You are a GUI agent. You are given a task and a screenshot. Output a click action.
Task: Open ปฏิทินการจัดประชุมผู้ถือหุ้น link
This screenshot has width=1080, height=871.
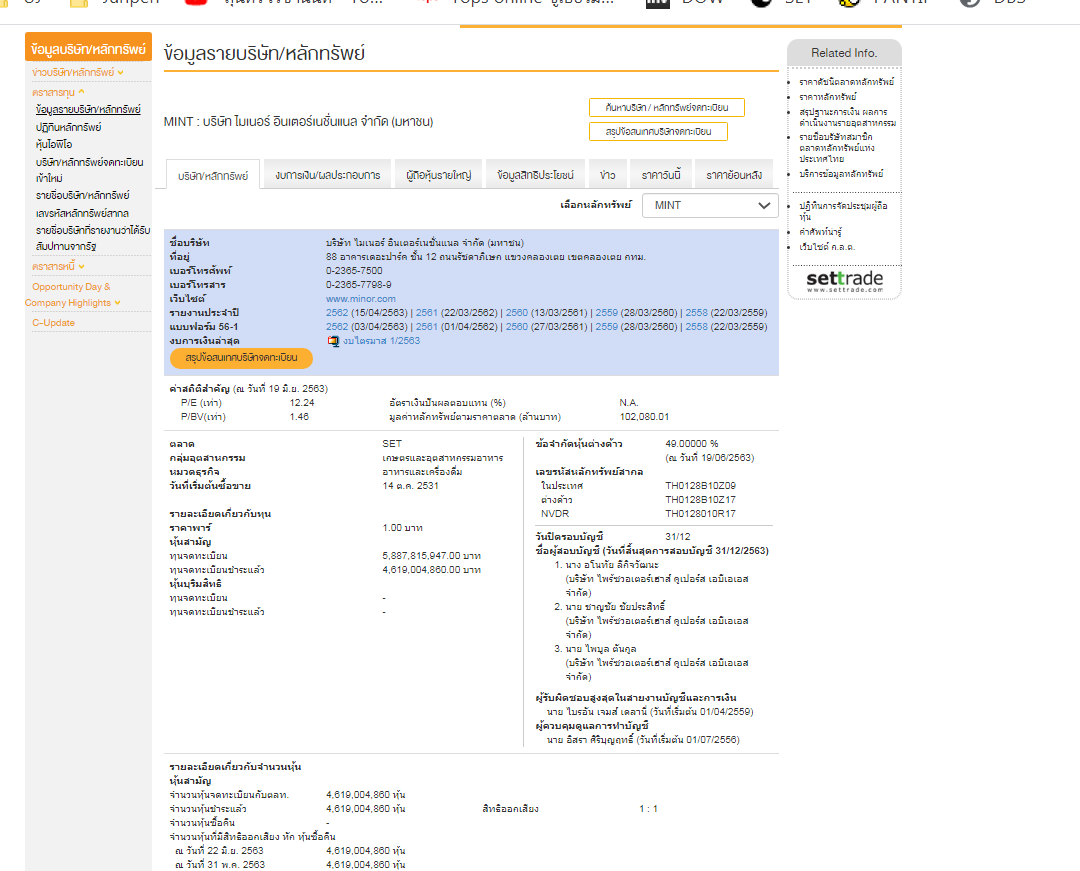(843, 211)
